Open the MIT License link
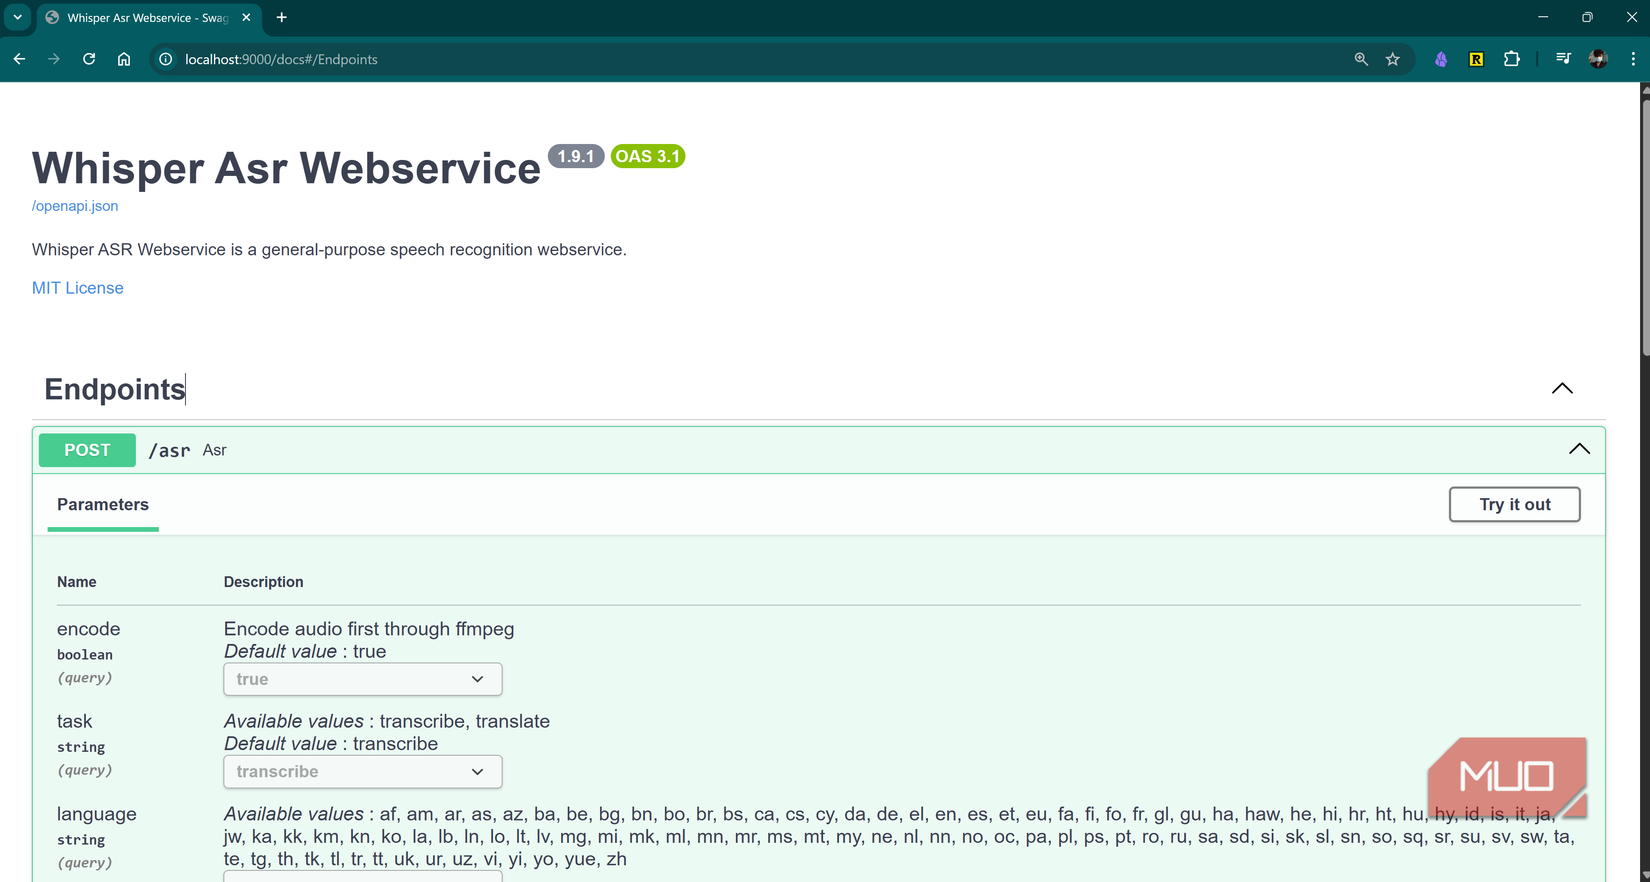The width and height of the screenshot is (1650, 882). pyautogui.click(x=78, y=288)
